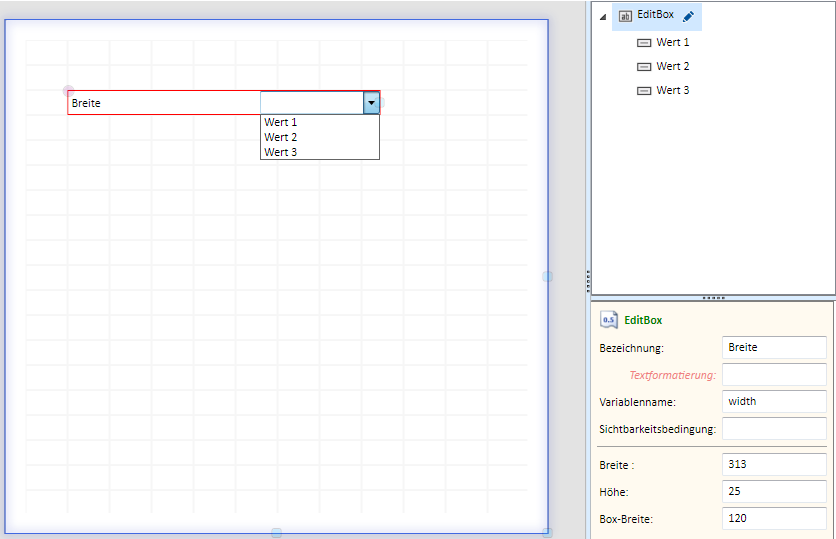Open the combo box arrow on canvas
Image resolution: width=836 pixels, height=539 pixels.
(371, 102)
